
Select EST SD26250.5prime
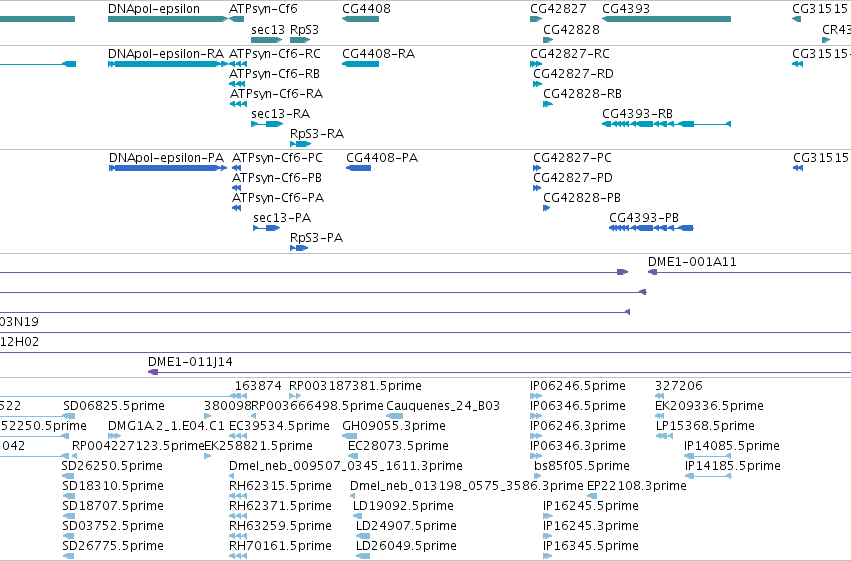pyautogui.click(x=67, y=476)
